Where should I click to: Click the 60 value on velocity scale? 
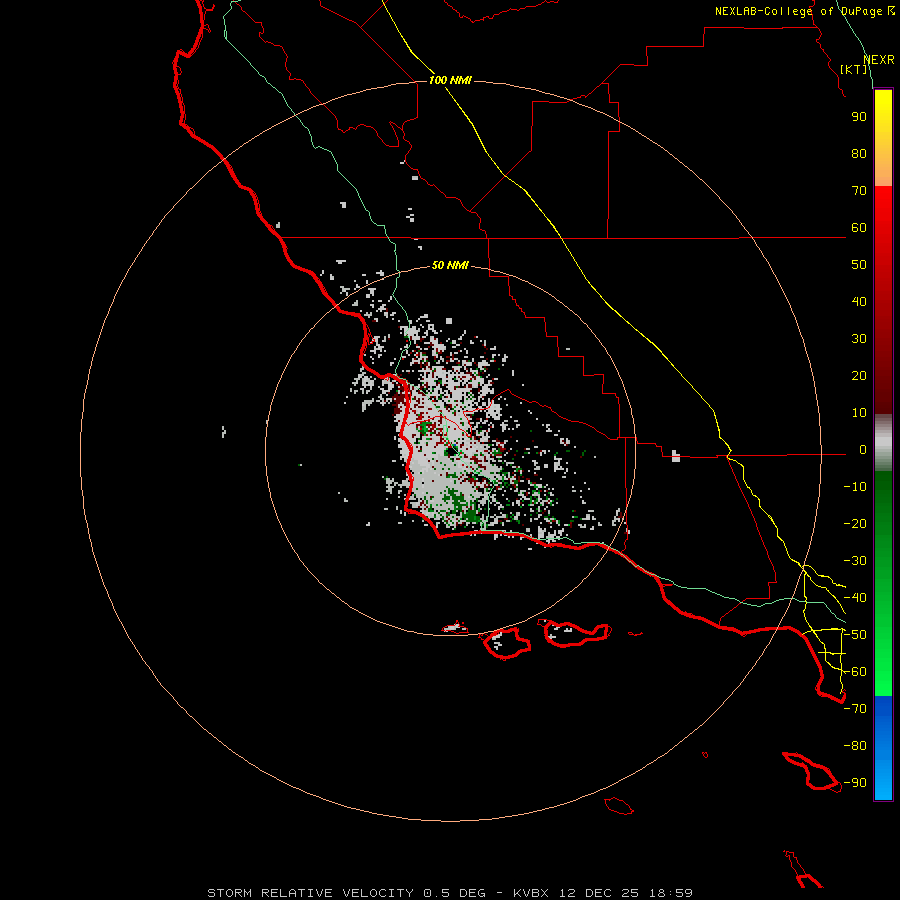pyautogui.click(x=859, y=227)
